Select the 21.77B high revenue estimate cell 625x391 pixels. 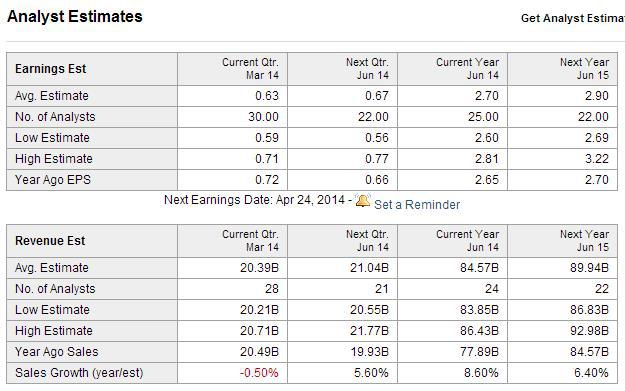(342, 331)
